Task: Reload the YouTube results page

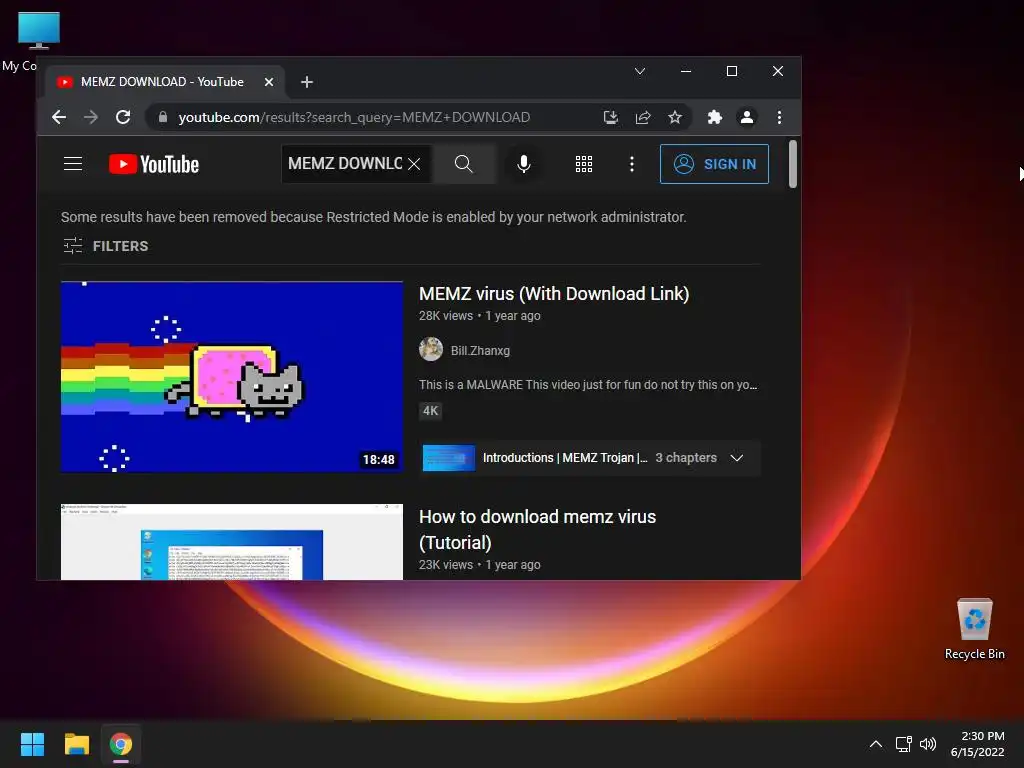Action: (123, 118)
